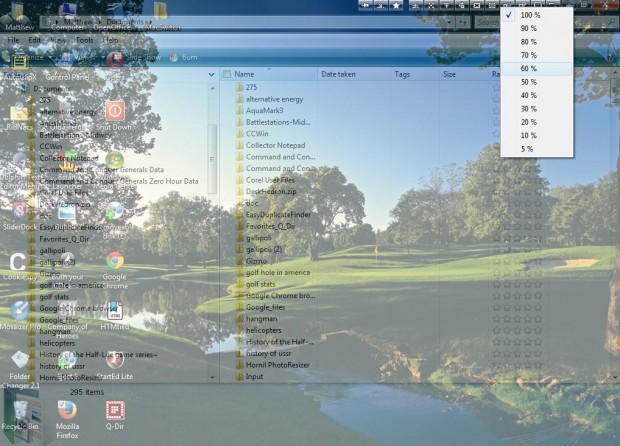Choose 80 % from opacity menu
The height and width of the screenshot is (446, 620).
point(537,42)
